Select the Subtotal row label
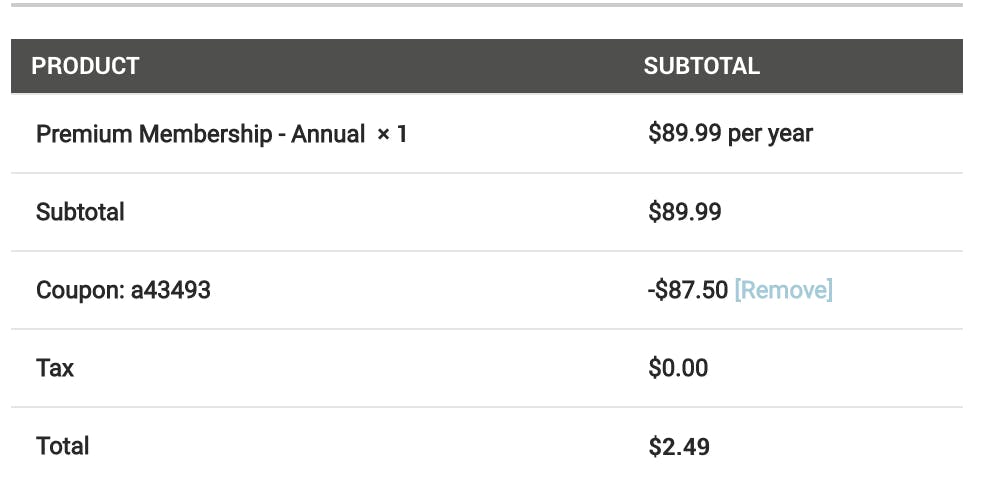Screen dimensions: 988x489 click(80, 212)
